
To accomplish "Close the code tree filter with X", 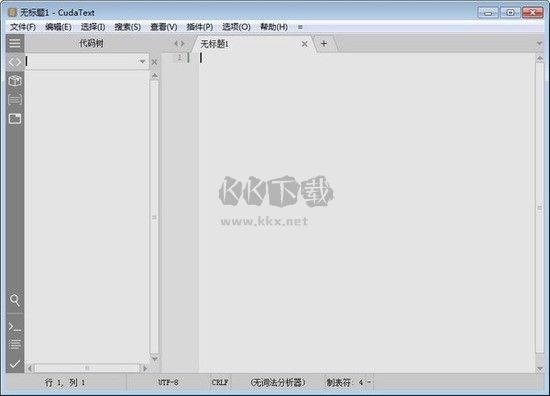I will point(154,62).
